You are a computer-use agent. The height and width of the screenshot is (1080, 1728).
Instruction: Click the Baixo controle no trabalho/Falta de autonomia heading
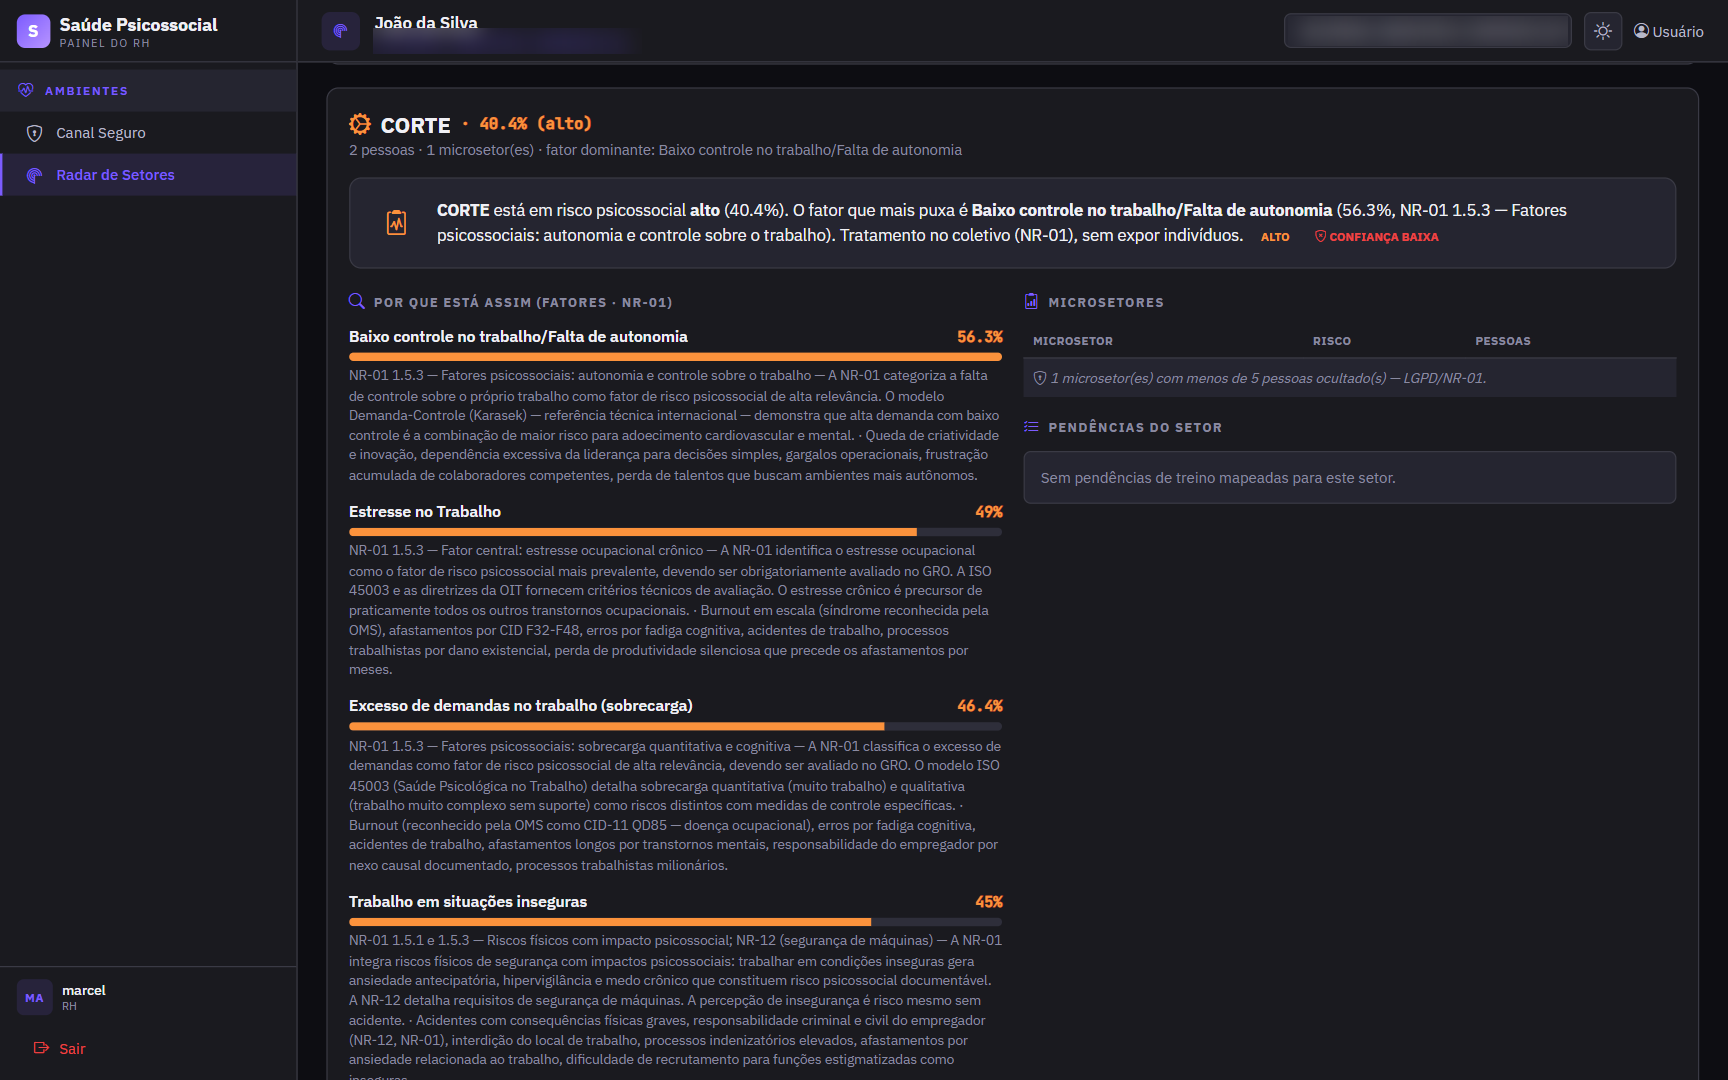518,337
